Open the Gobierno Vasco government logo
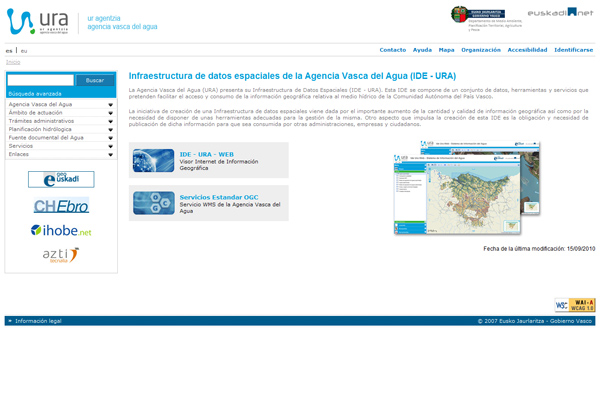The height and width of the screenshot is (397, 600). (x=486, y=18)
